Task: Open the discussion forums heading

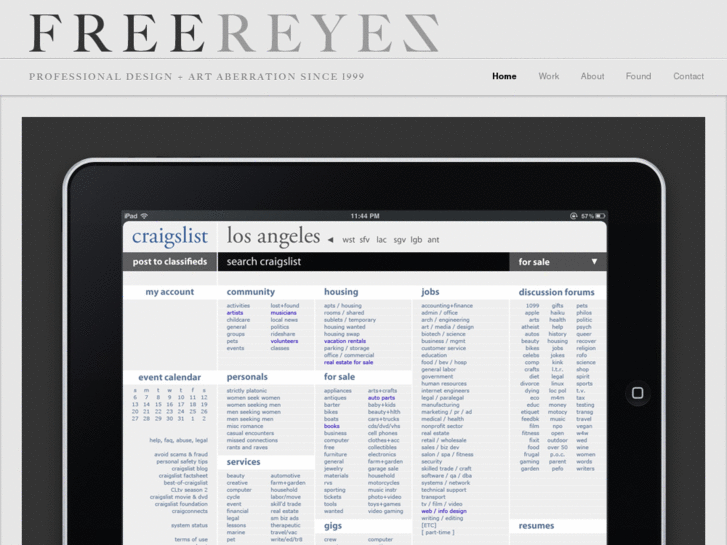Action: pyautogui.click(x=556, y=292)
